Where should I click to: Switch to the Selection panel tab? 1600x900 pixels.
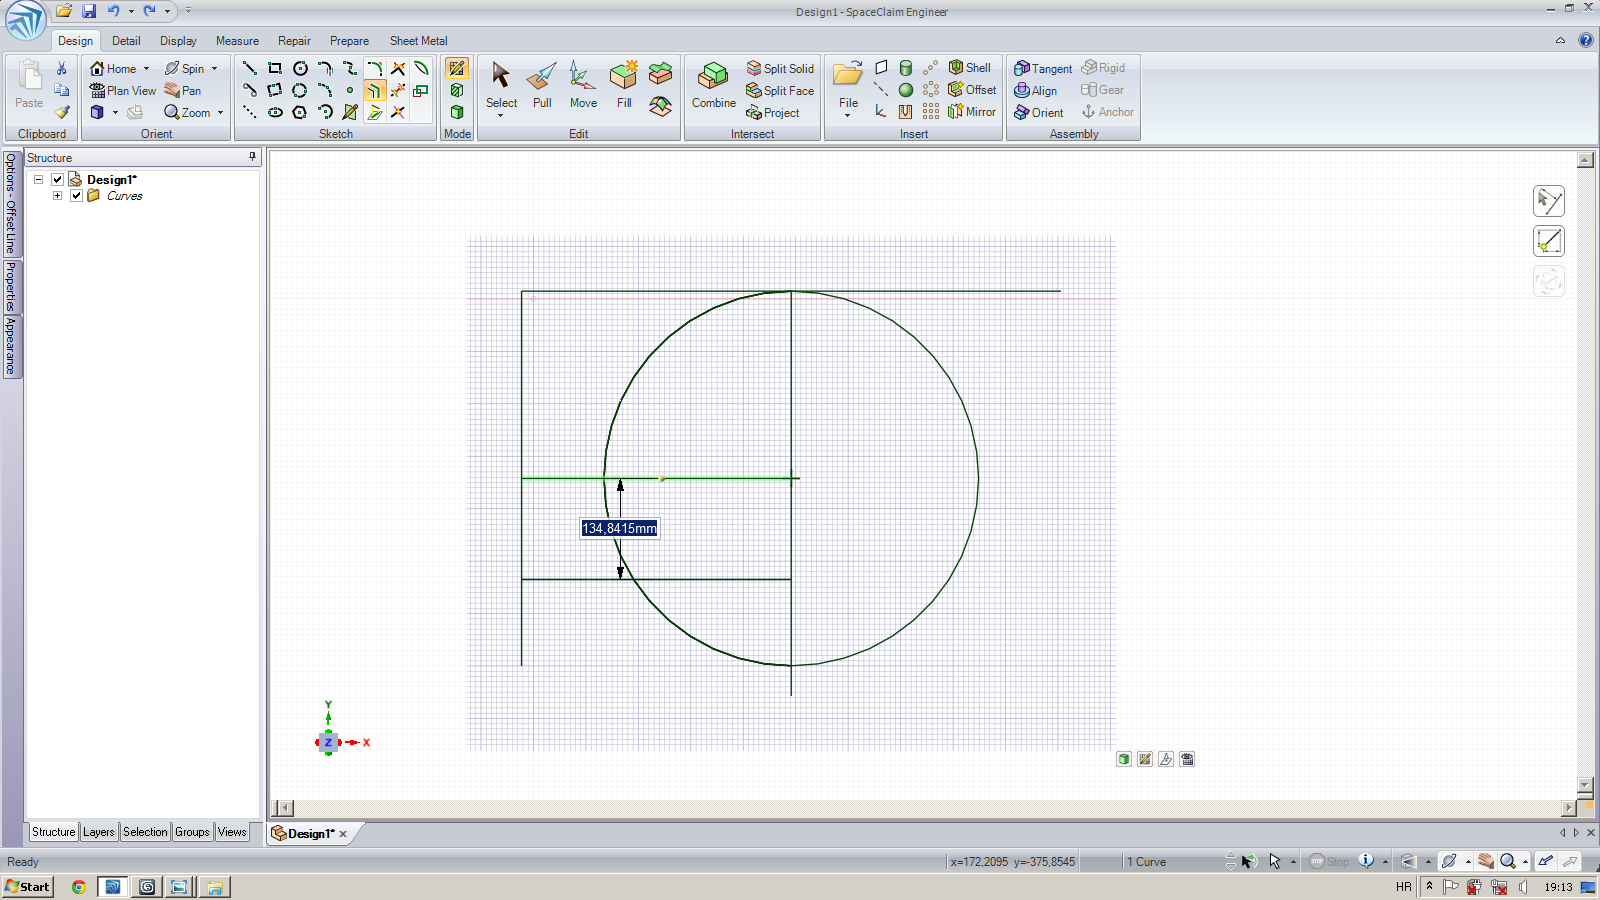[x=145, y=832]
